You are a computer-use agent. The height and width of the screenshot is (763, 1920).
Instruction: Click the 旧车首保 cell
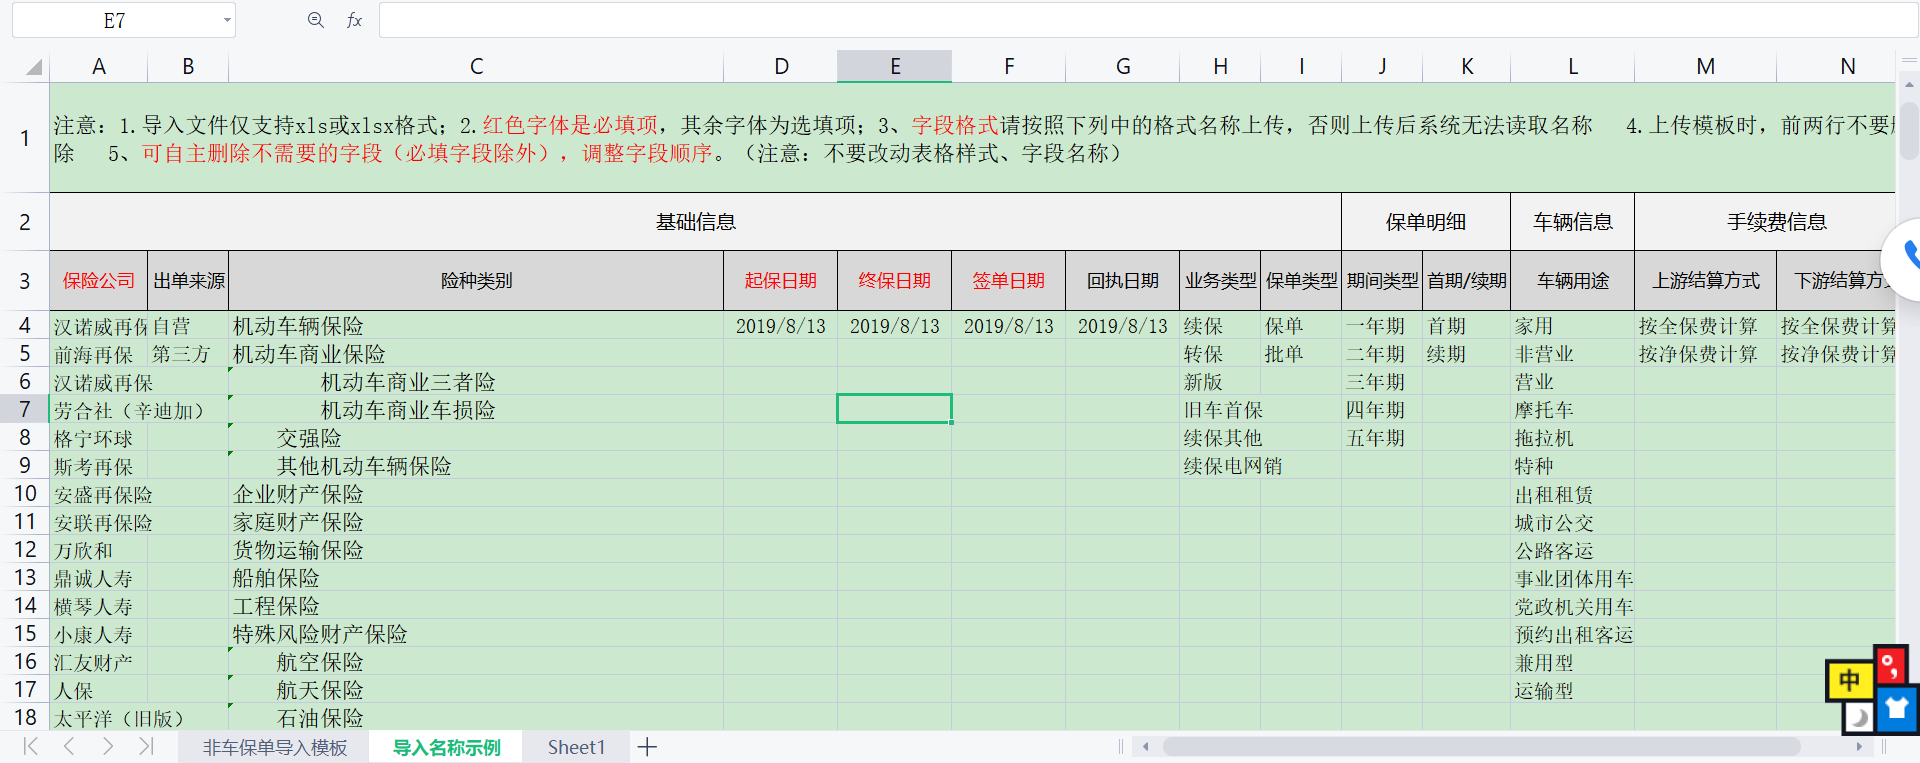tap(1221, 410)
